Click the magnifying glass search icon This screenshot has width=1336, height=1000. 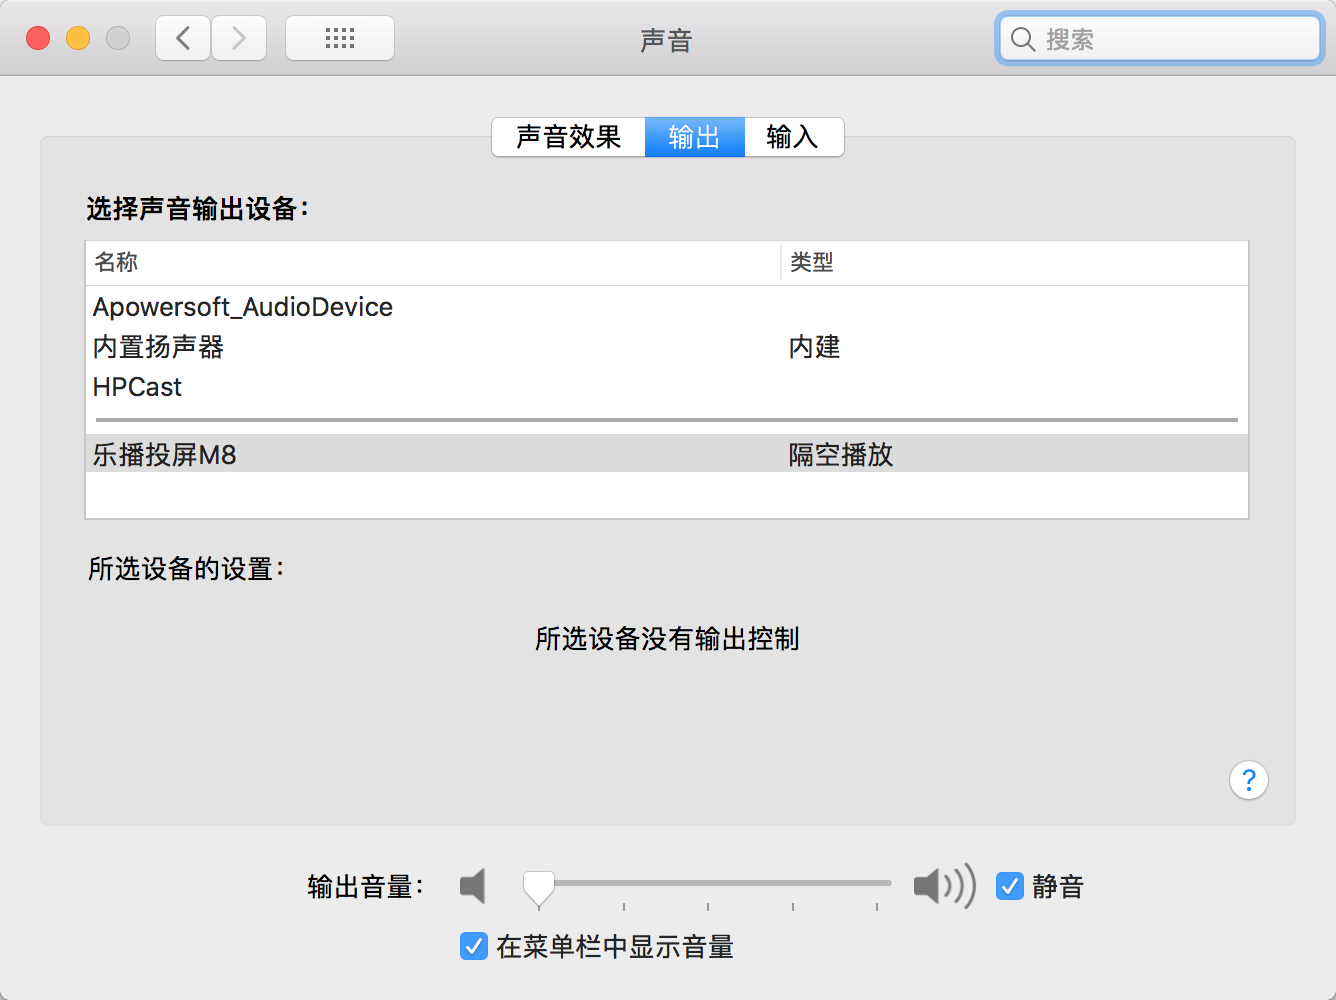1023,40
